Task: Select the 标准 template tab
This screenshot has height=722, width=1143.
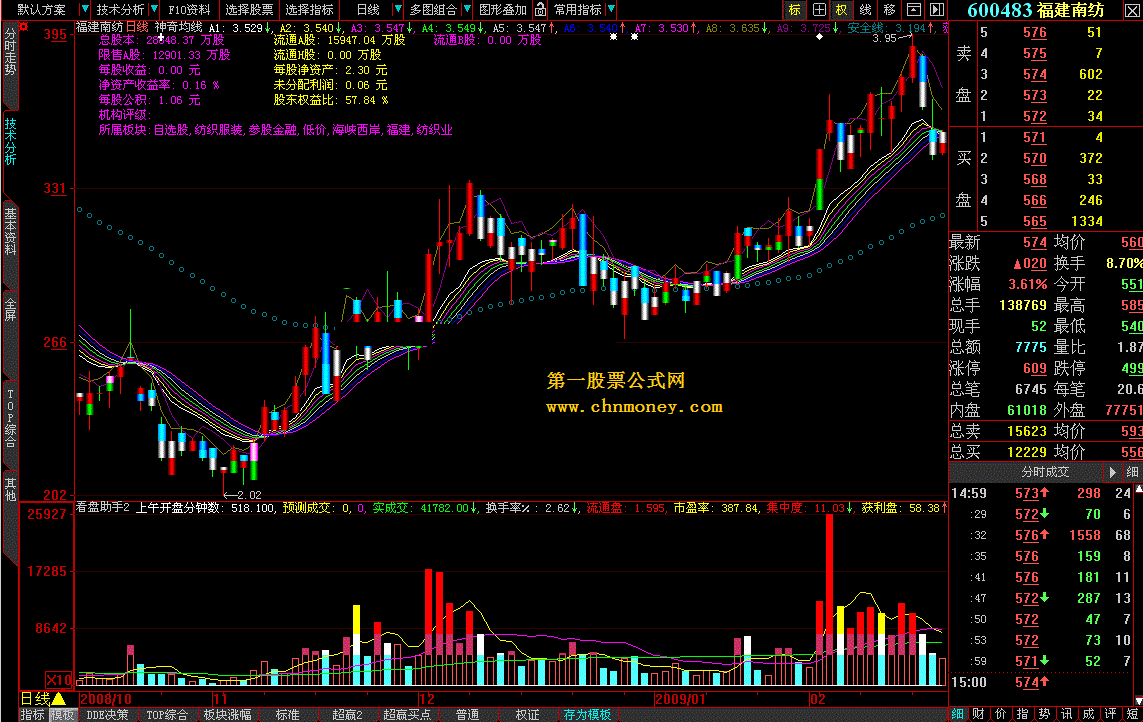Action: pyautogui.click(x=287, y=715)
